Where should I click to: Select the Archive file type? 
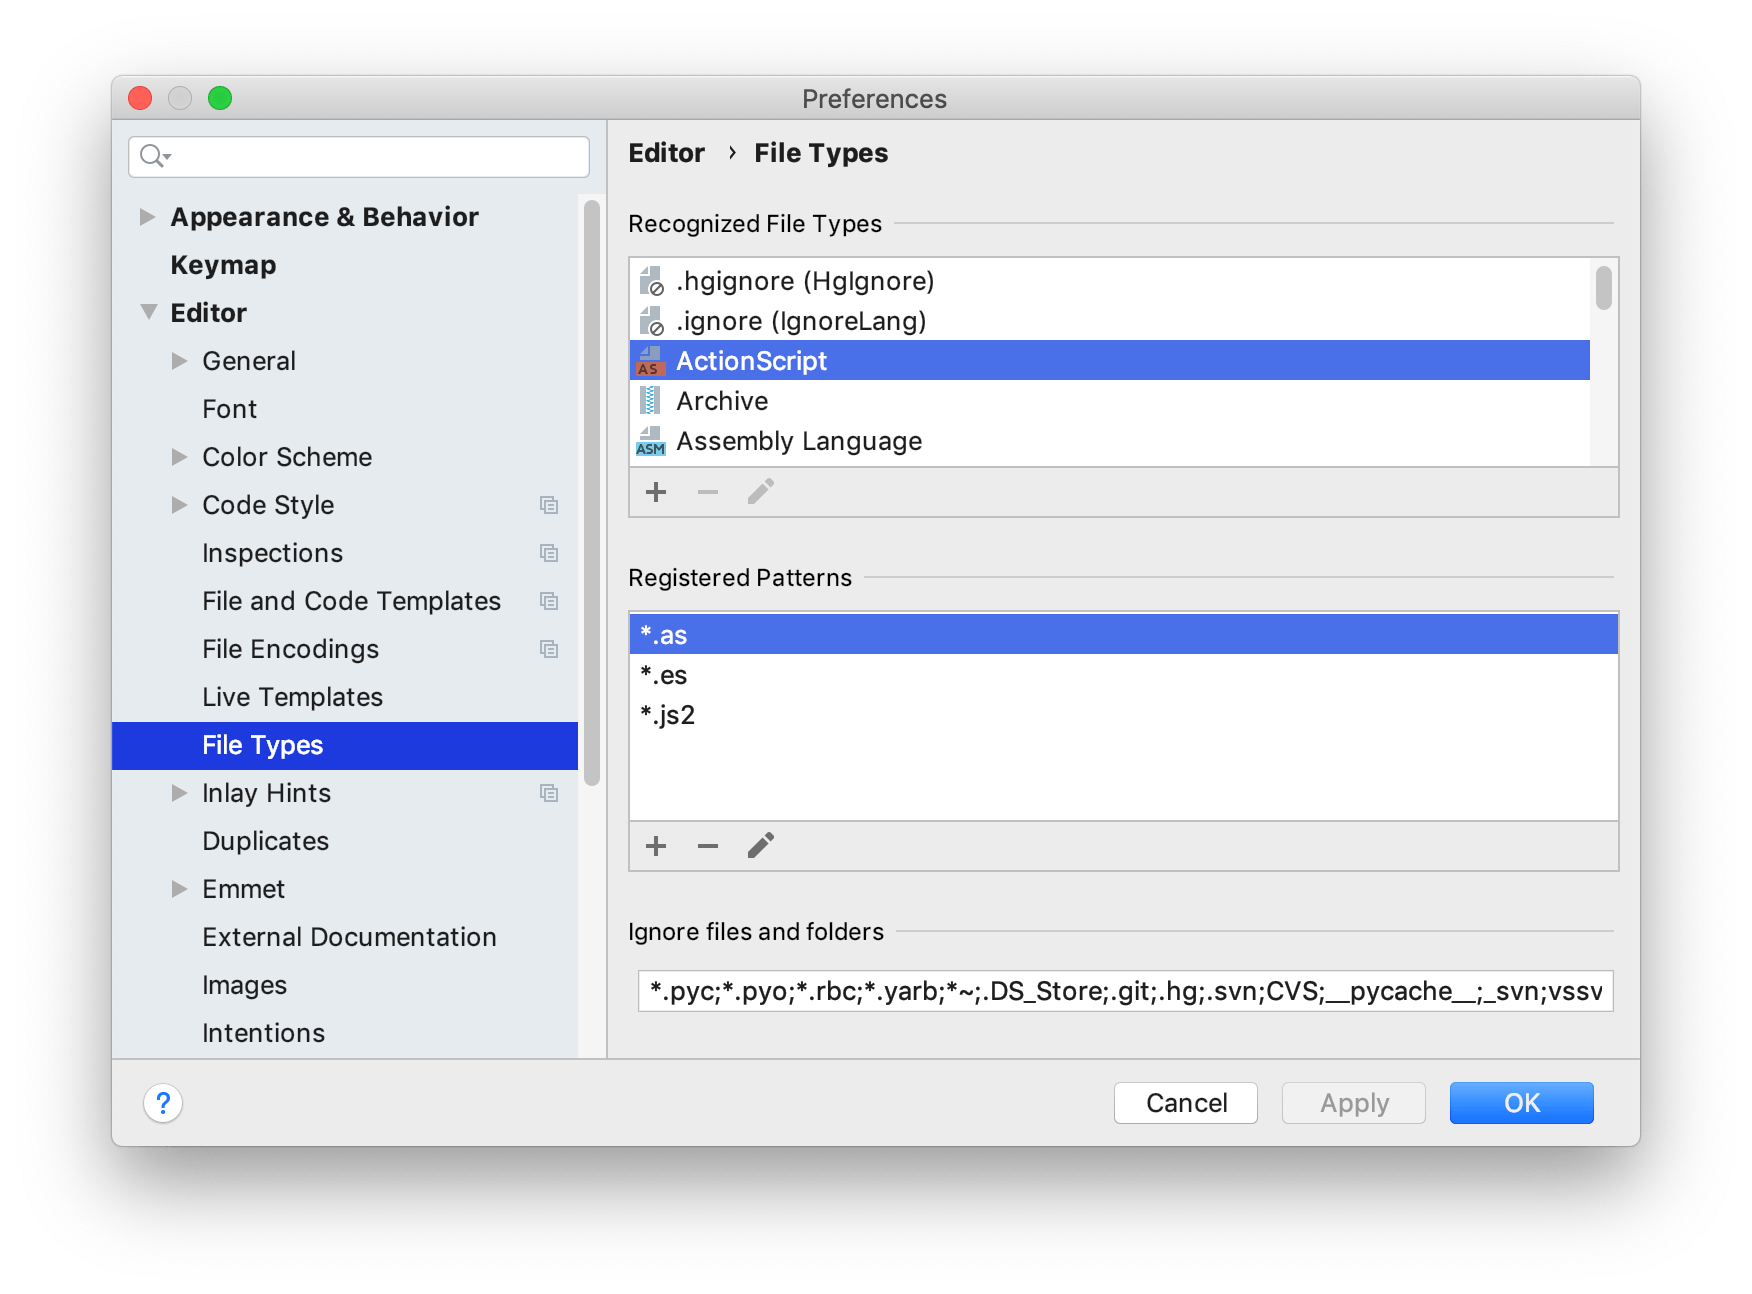tap(1110, 401)
